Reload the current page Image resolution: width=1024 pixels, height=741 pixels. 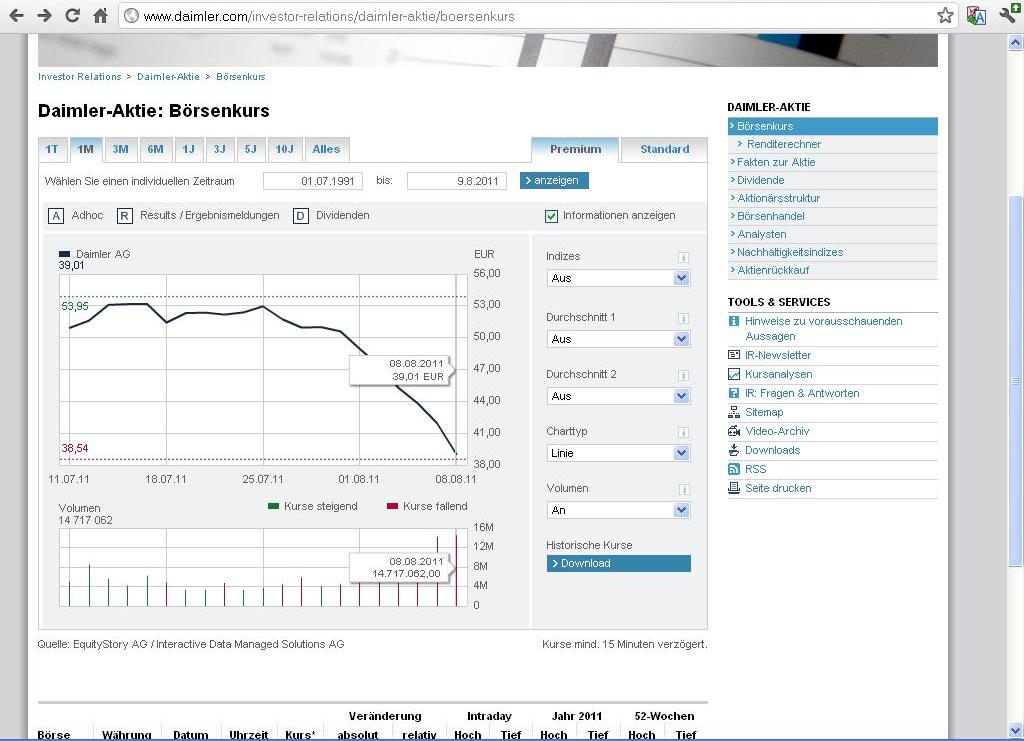point(72,15)
